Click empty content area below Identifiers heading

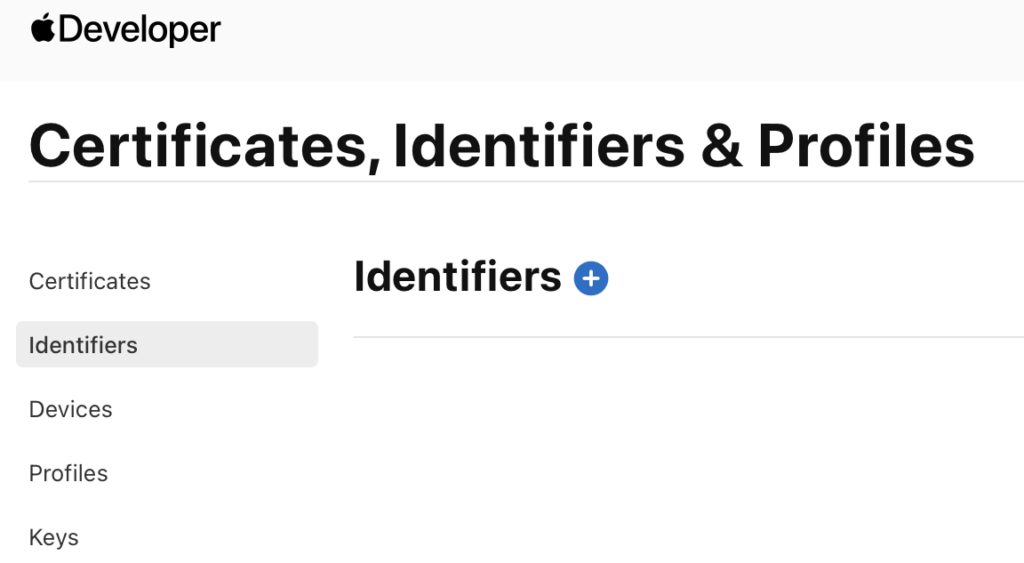click(x=680, y=450)
